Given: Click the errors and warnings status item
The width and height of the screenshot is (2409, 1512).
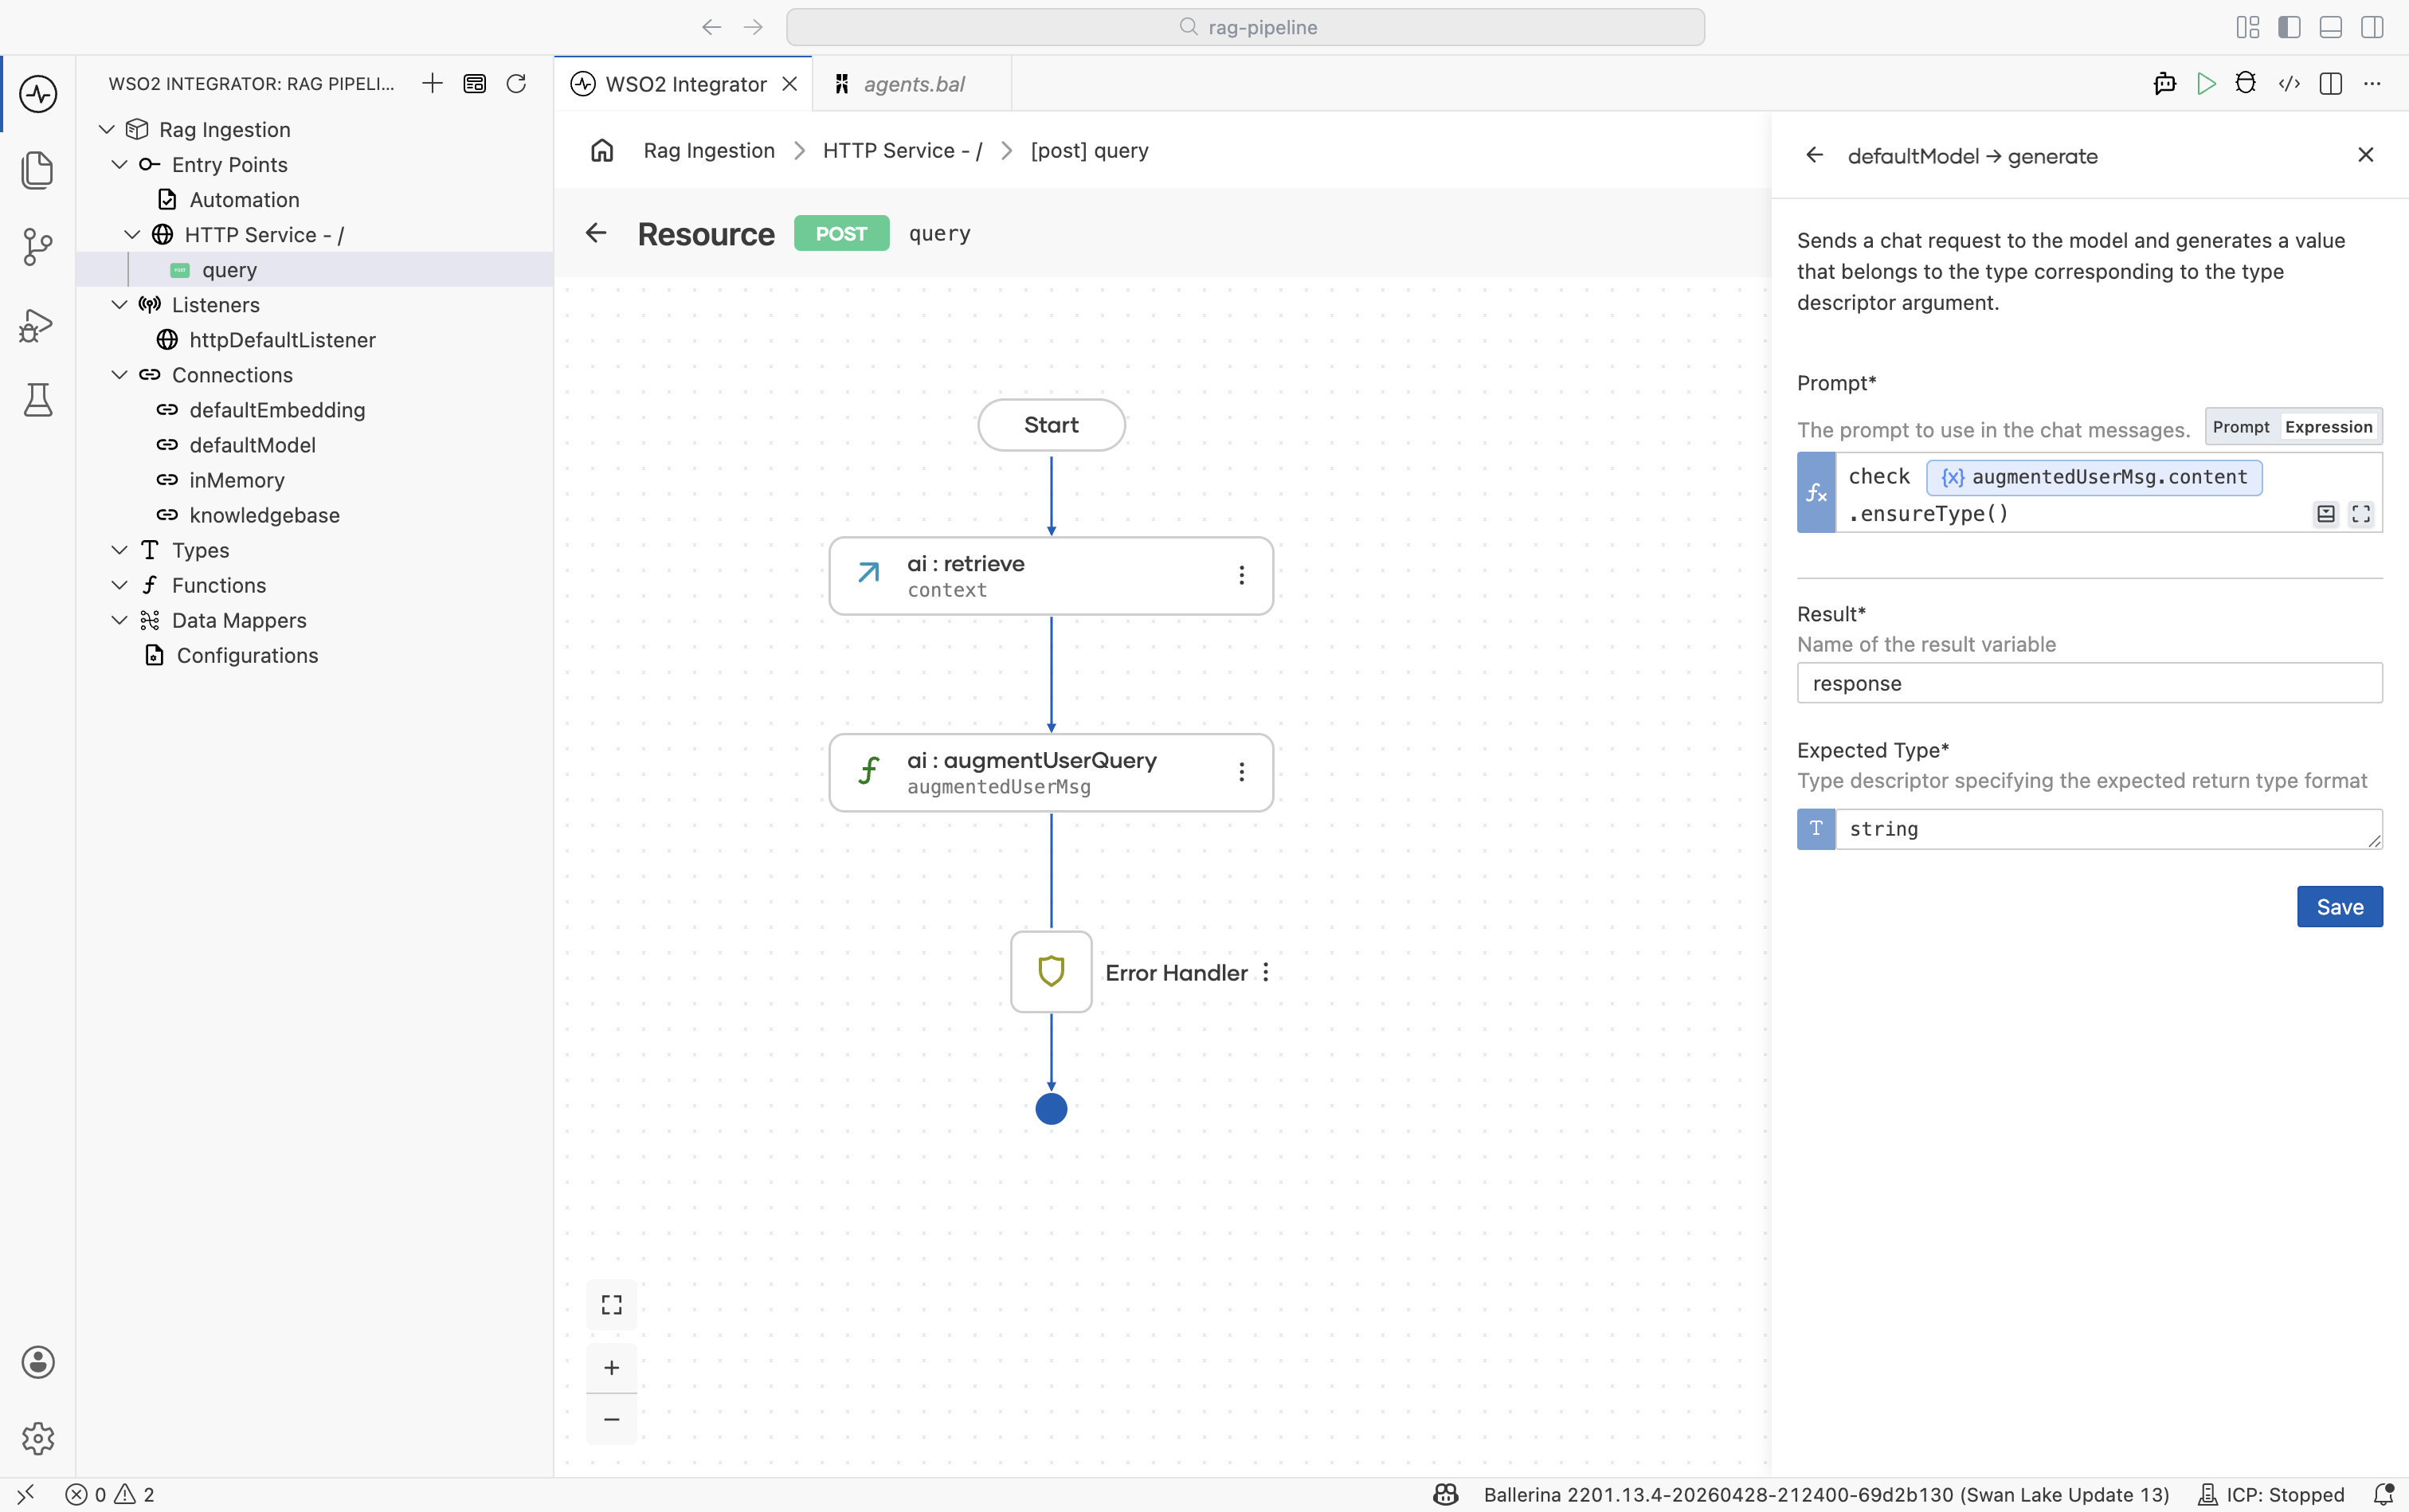Looking at the screenshot, I should point(110,1494).
